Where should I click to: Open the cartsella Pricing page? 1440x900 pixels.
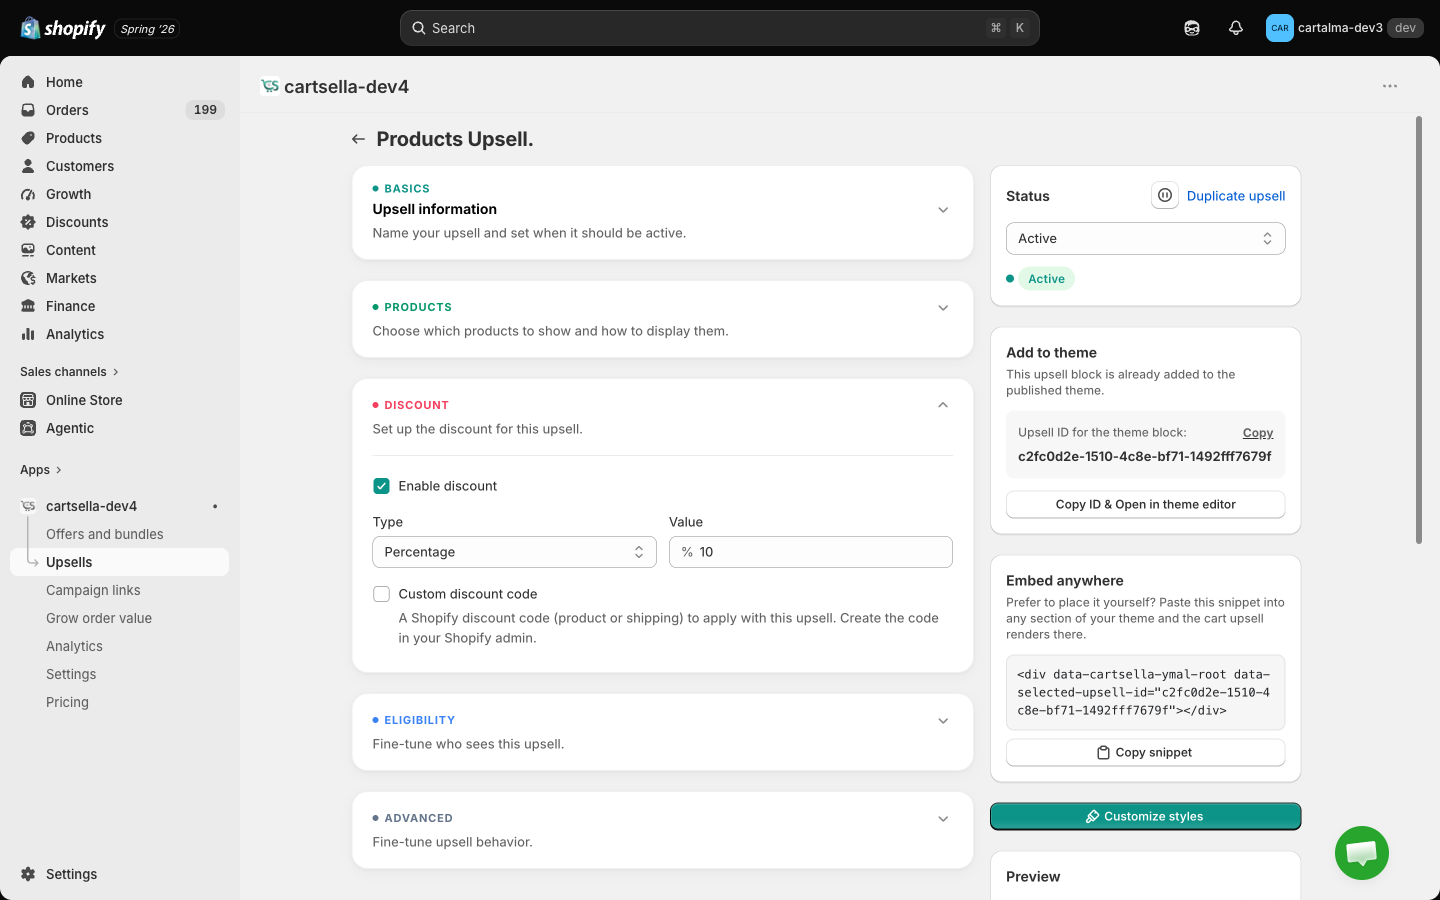[67, 702]
